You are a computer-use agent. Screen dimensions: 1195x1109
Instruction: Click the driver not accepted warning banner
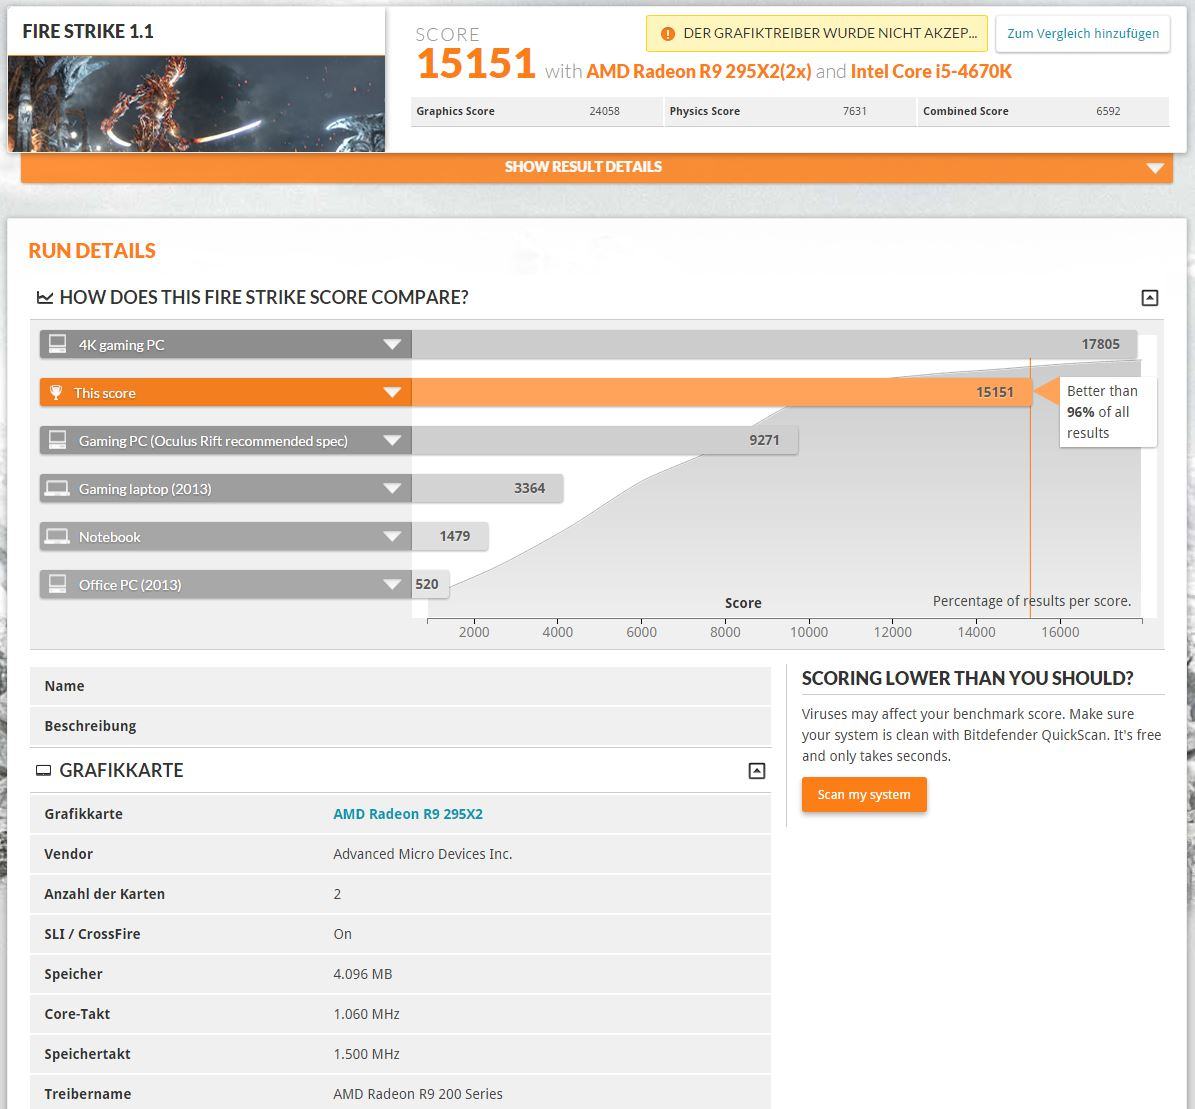[817, 34]
